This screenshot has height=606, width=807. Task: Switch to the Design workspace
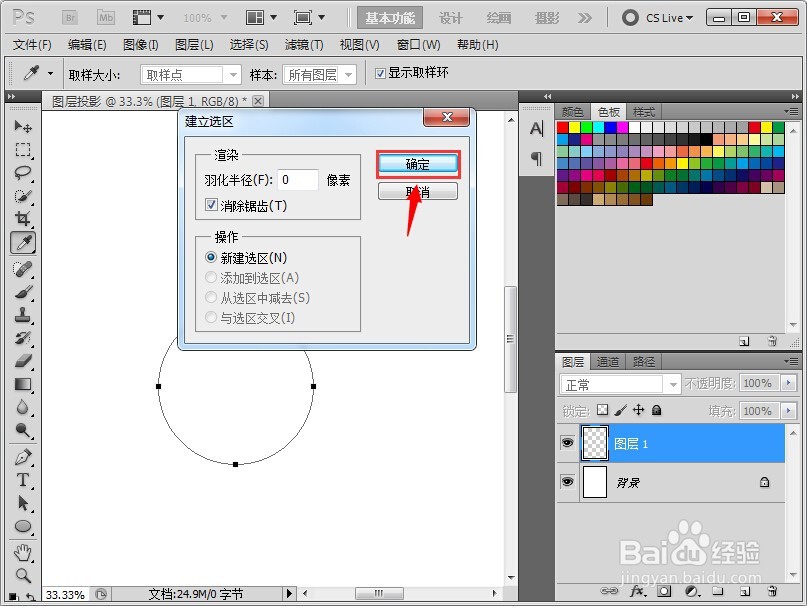coord(451,18)
